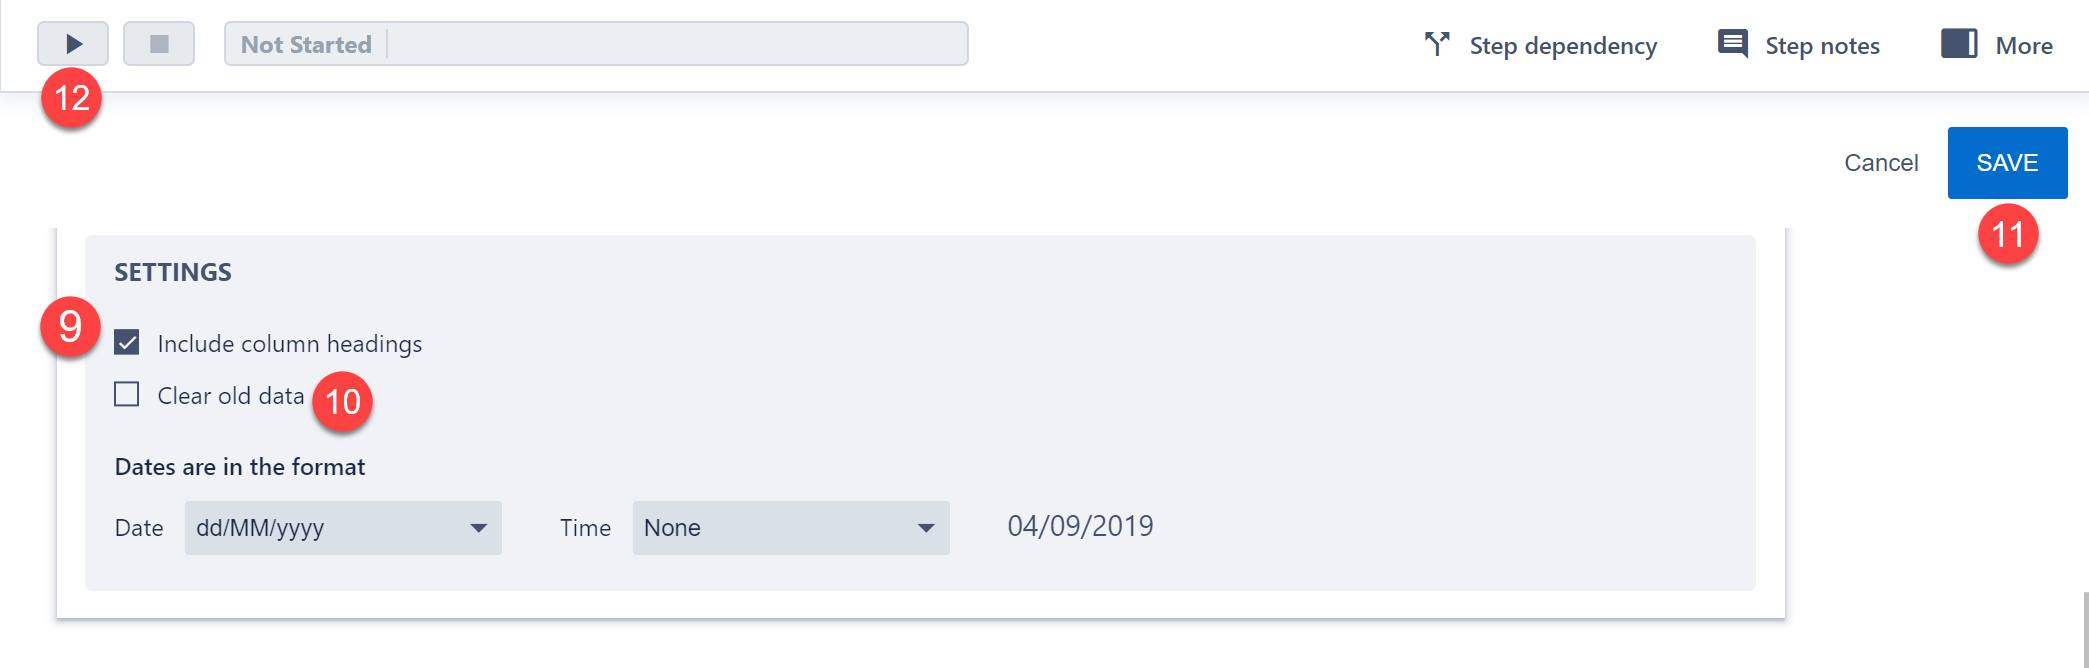
Task: Click the Step notes speech bubble icon
Action: click(x=1732, y=44)
